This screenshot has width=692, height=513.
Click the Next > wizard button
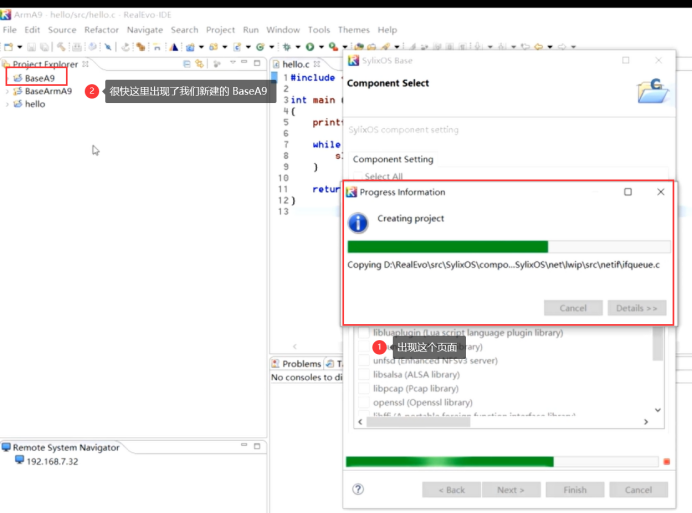pos(511,490)
